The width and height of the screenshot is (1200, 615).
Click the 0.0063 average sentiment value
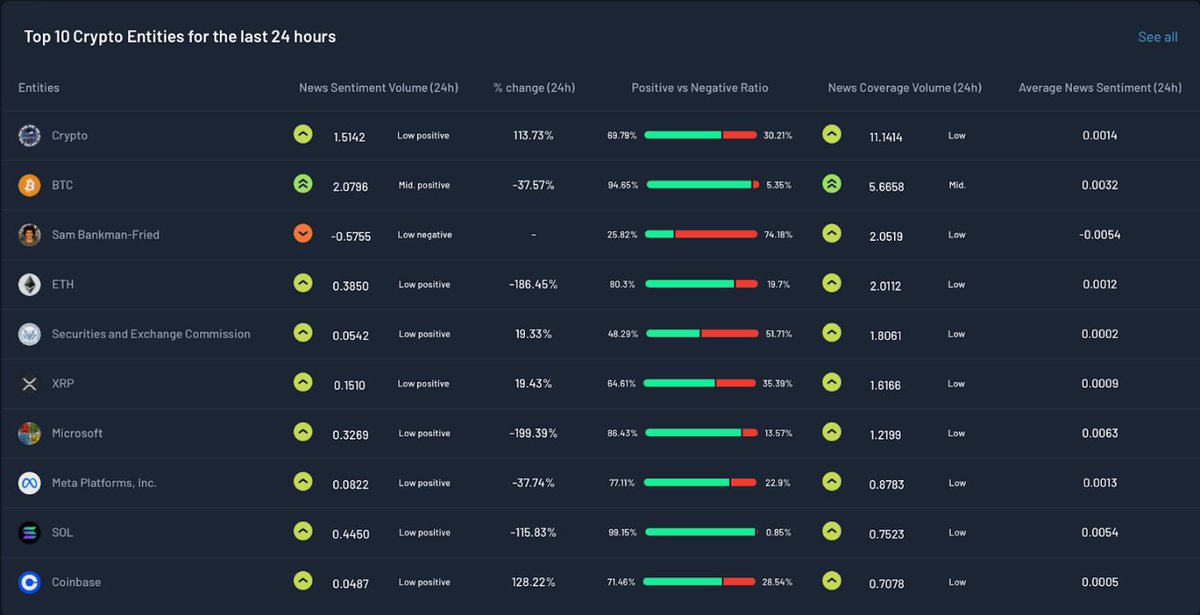point(1100,433)
